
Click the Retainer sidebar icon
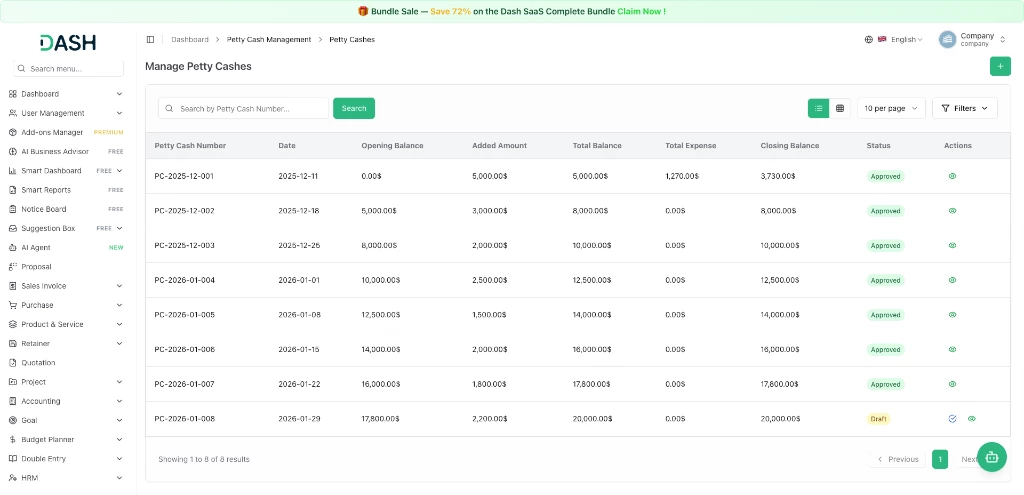pyautogui.click(x=12, y=343)
